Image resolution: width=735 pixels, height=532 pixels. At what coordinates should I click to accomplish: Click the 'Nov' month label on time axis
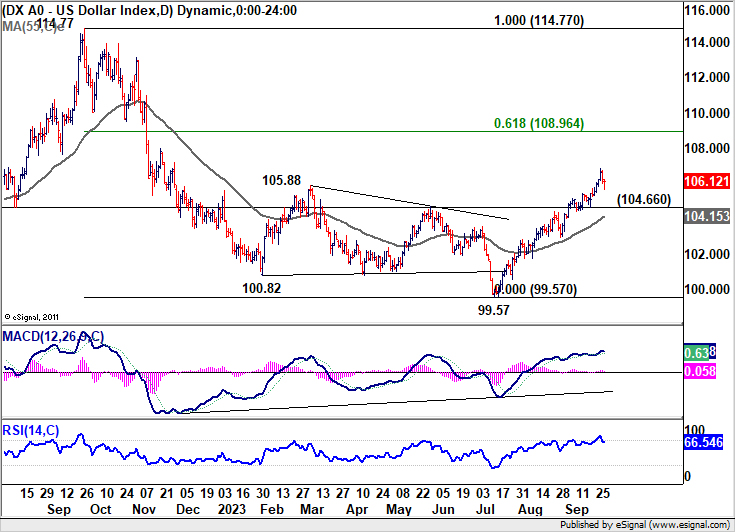point(144,509)
